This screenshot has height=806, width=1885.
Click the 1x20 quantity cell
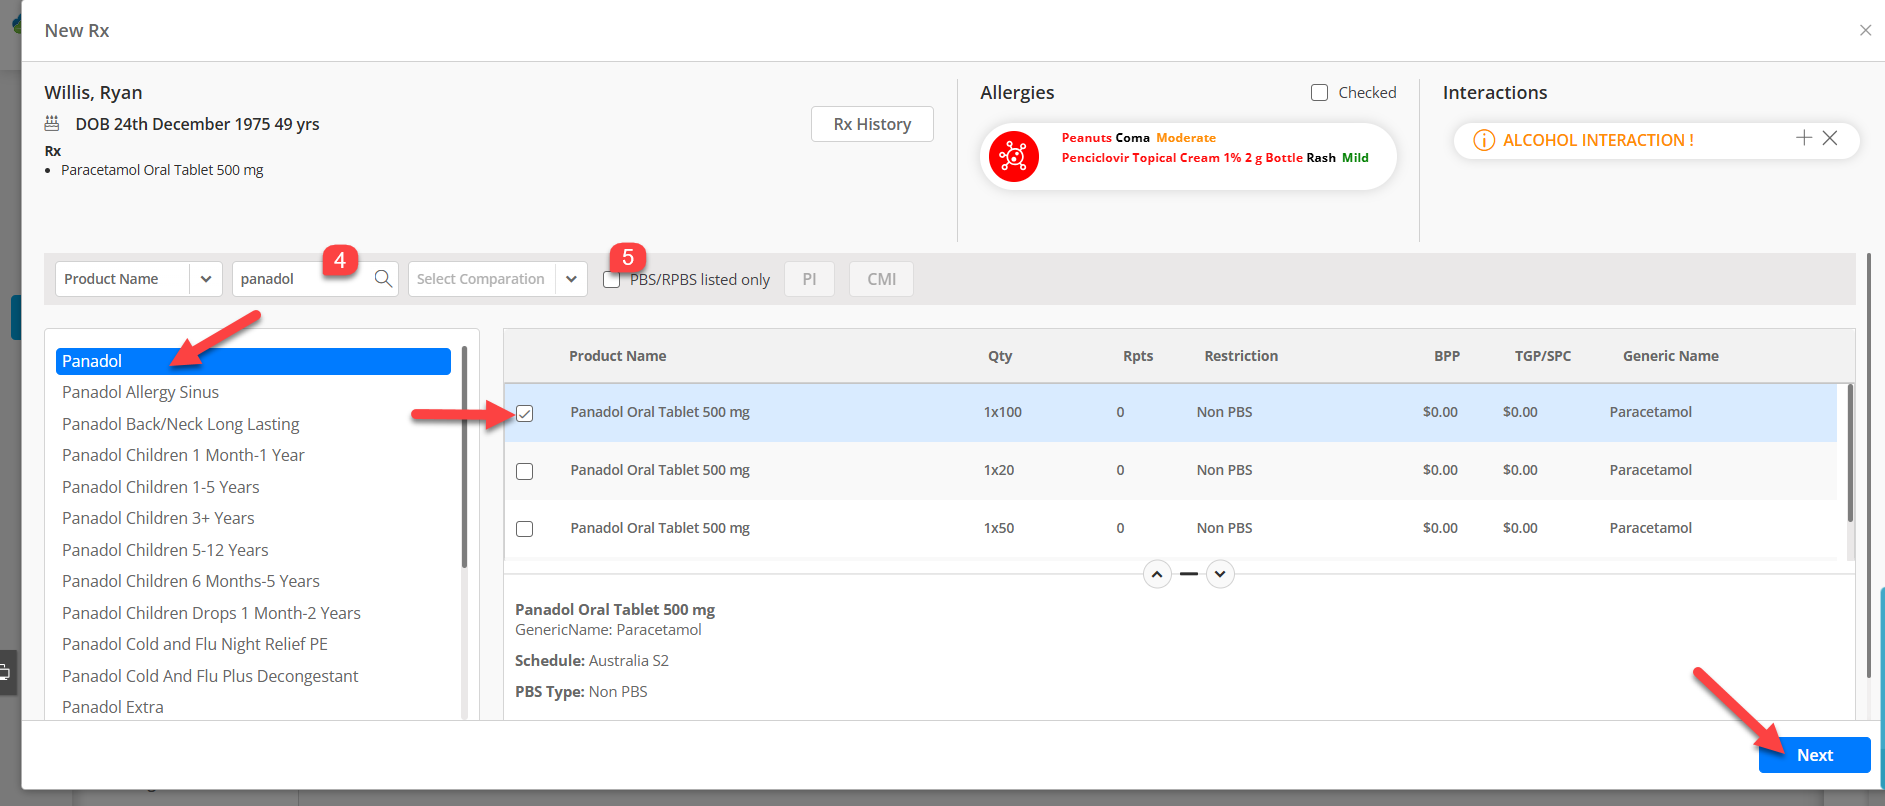pyautogui.click(x=999, y=470)
